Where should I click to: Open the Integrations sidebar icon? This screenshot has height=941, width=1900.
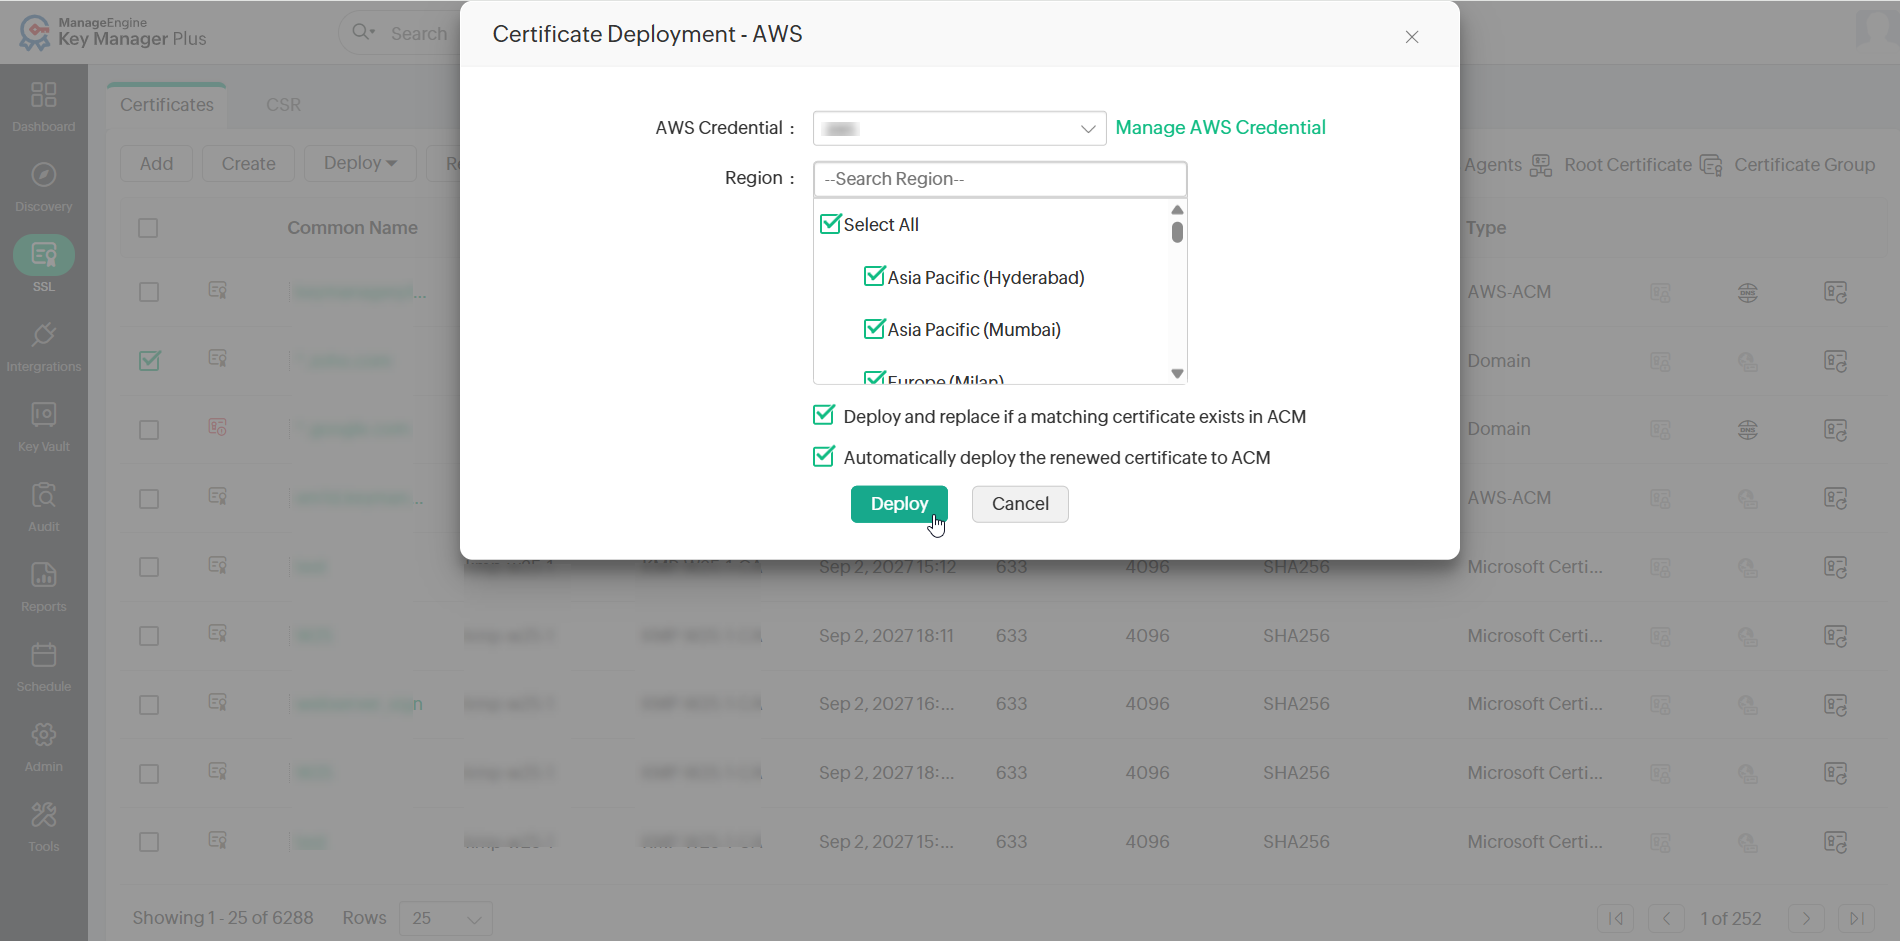click(43, 335)
